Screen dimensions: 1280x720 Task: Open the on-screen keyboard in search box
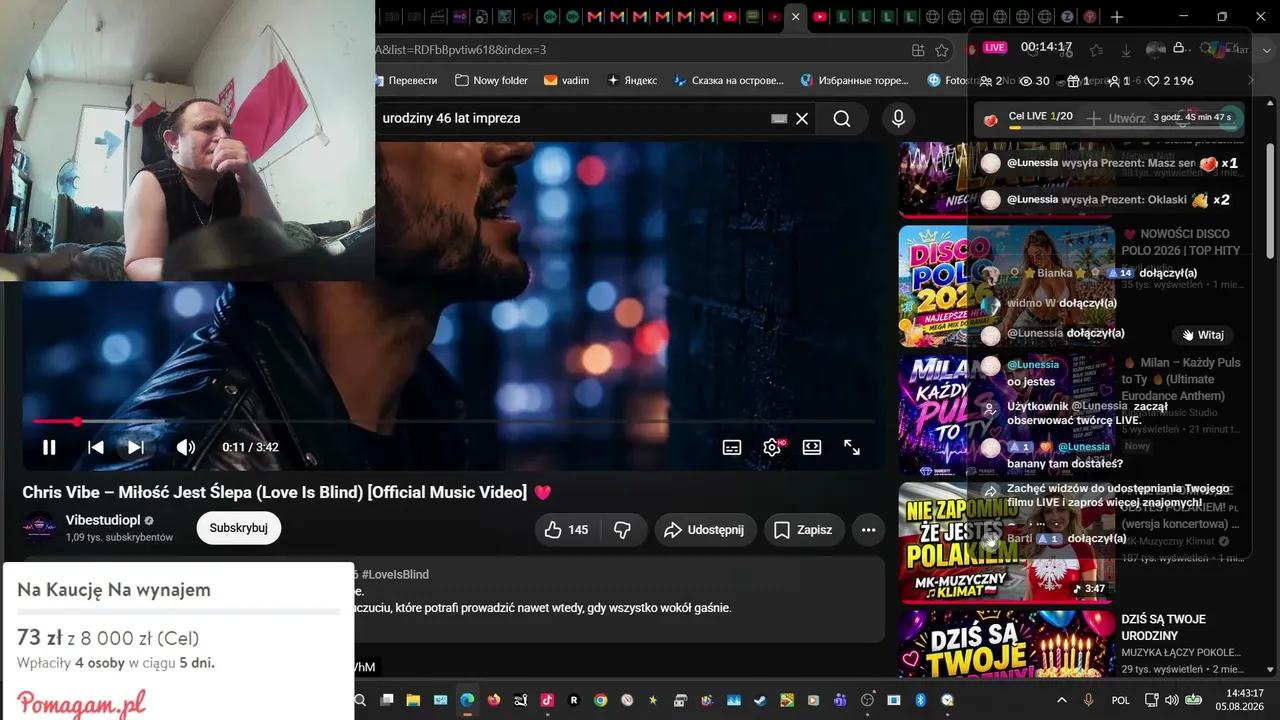pos(779,119)
